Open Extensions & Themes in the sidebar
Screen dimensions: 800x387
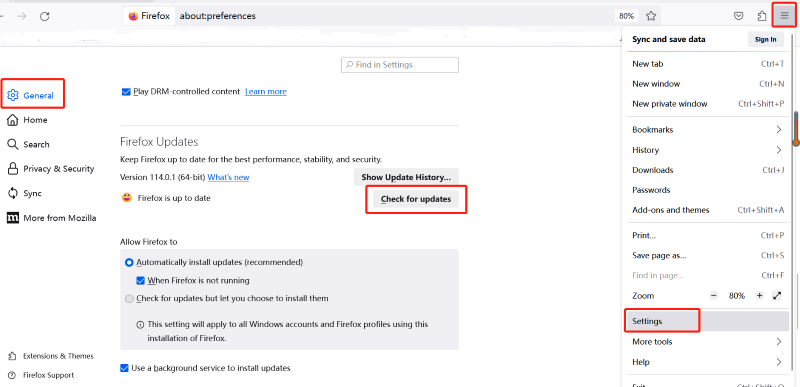(51, 356)
